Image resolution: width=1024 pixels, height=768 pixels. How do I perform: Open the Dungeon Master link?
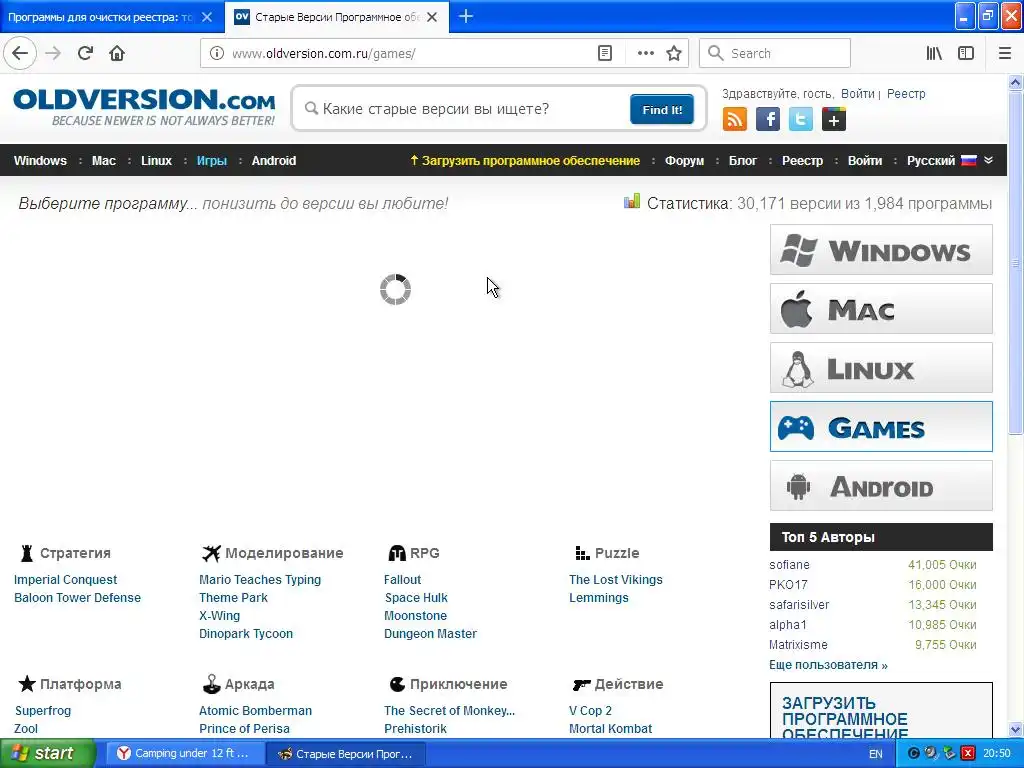430,633
